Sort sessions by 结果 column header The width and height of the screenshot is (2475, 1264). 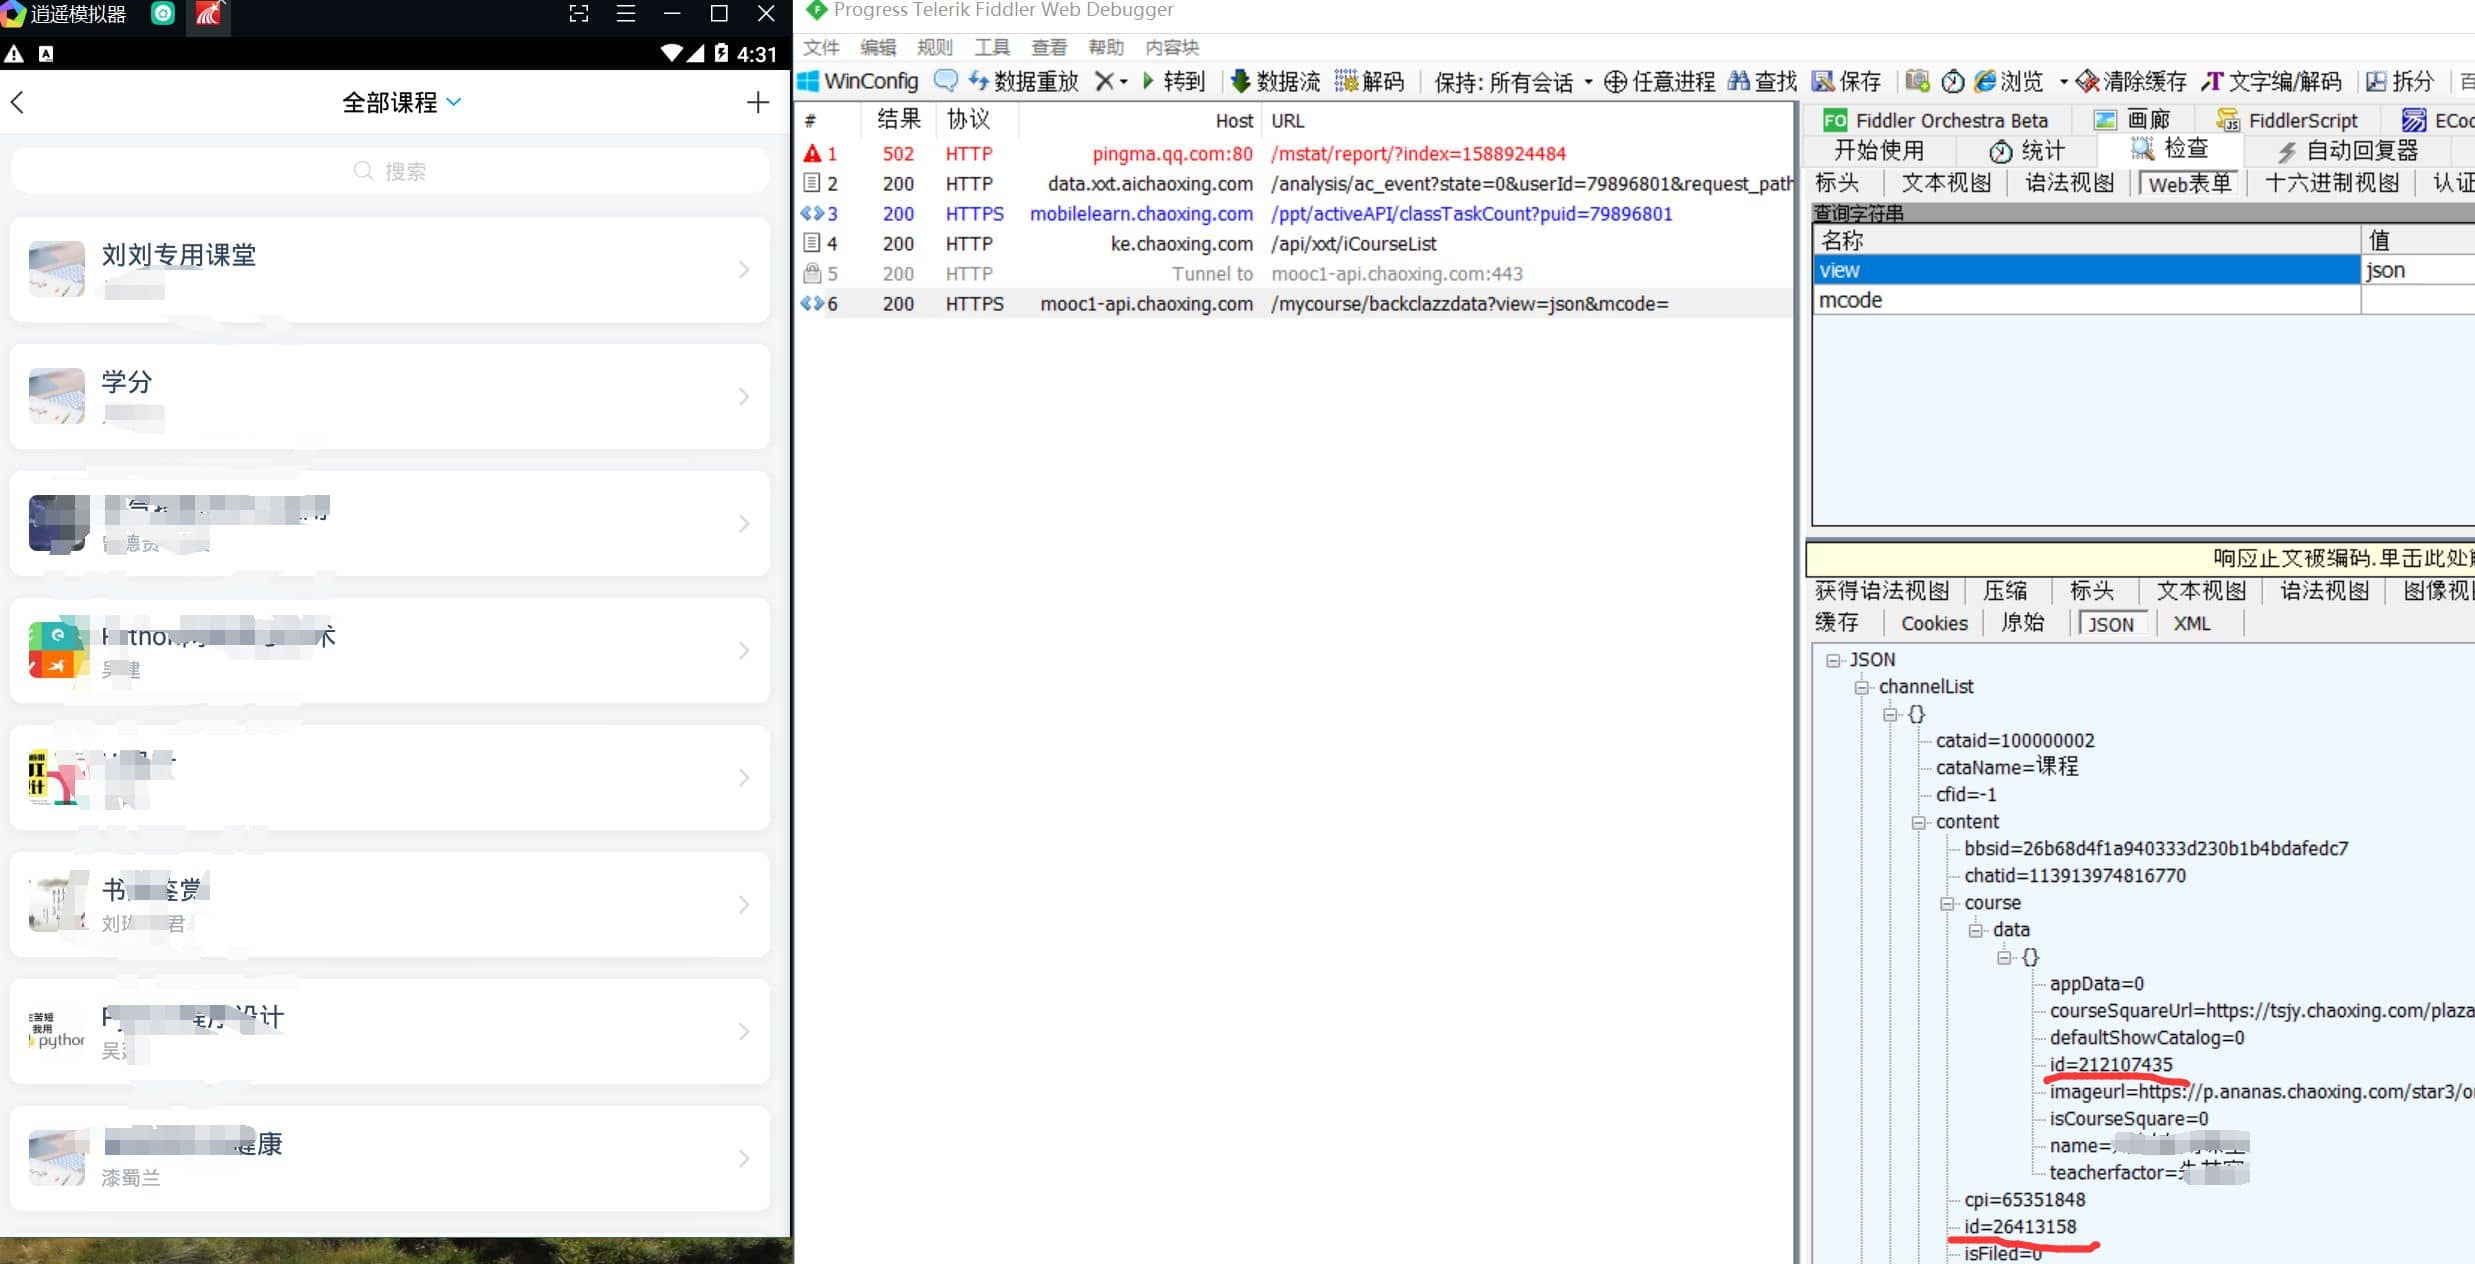click(898, 120)
